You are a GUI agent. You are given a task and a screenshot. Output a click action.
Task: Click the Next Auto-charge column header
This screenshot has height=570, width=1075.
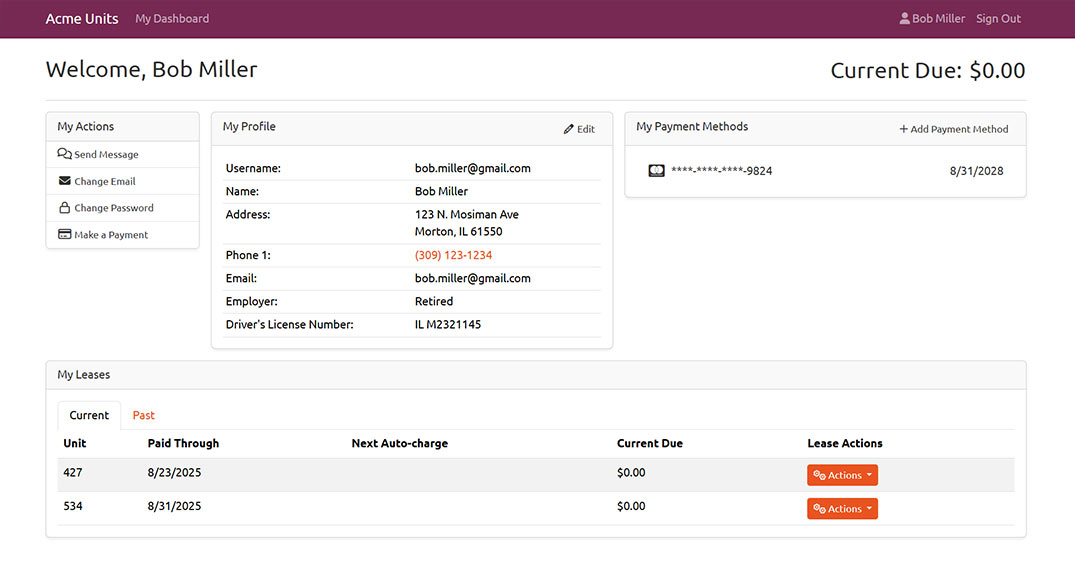[400, 443]
